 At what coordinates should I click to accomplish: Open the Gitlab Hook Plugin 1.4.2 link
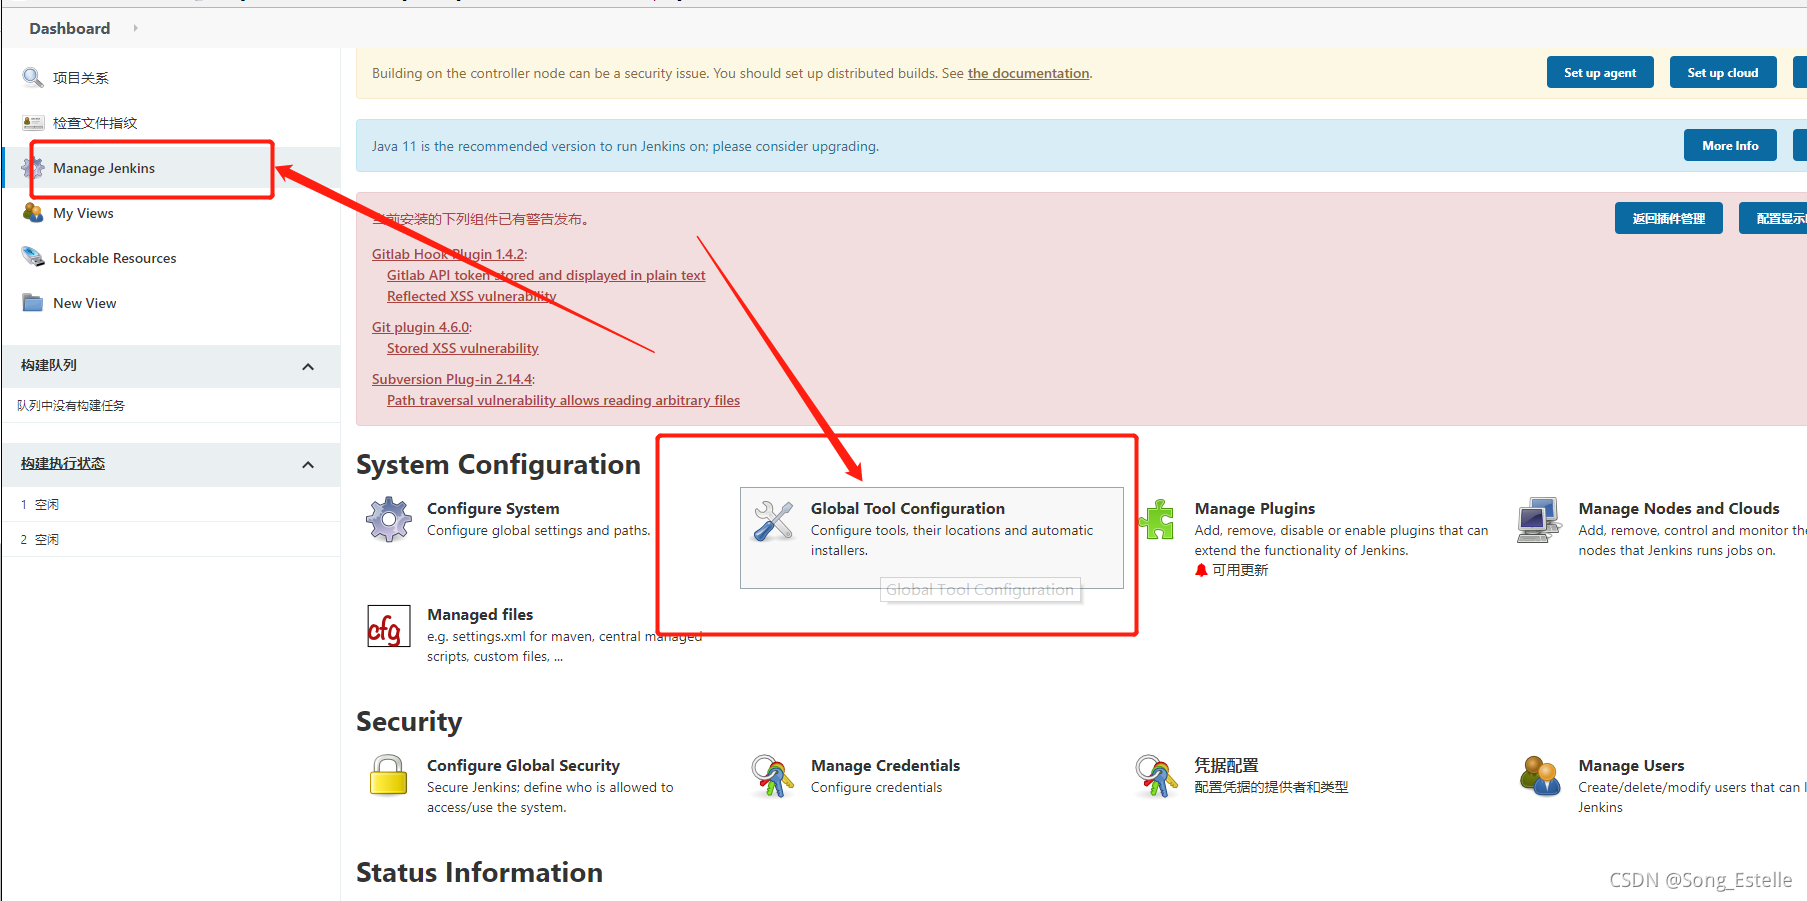tap(448, 254)
